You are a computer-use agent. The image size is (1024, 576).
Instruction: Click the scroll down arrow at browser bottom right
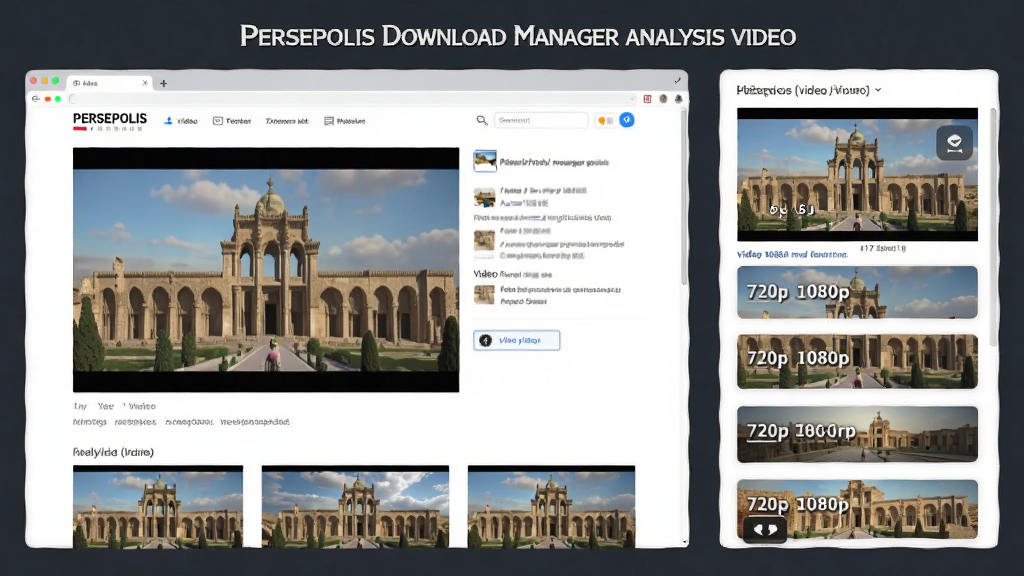(684, 541)
